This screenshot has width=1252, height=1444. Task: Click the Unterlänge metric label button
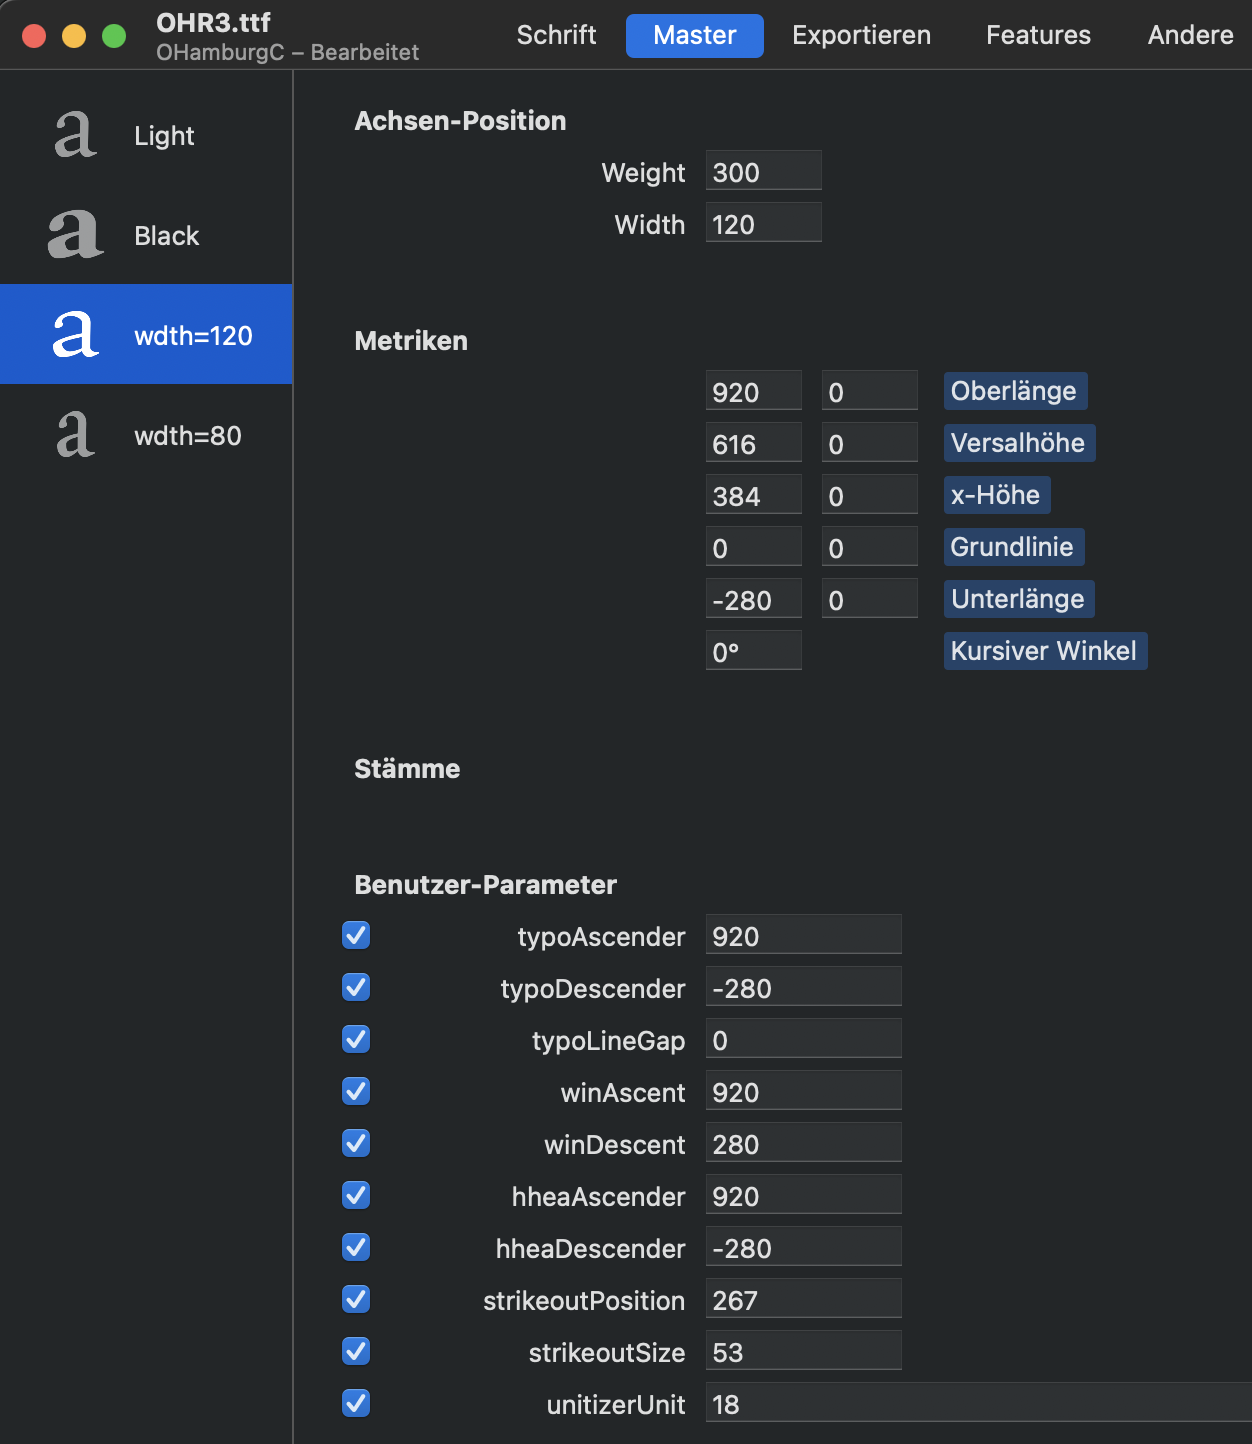coord(1019,599)
